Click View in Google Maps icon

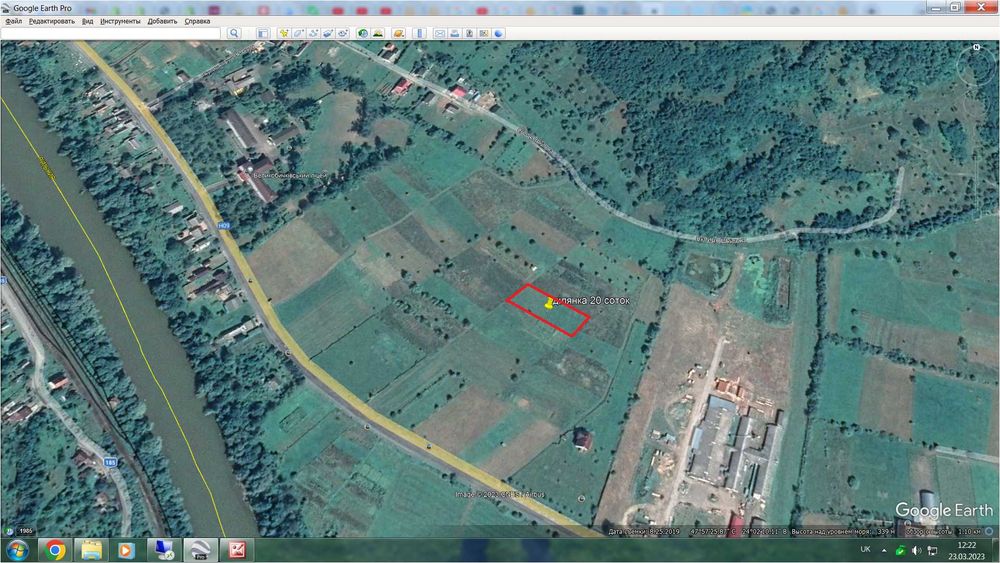pos(484,33)
